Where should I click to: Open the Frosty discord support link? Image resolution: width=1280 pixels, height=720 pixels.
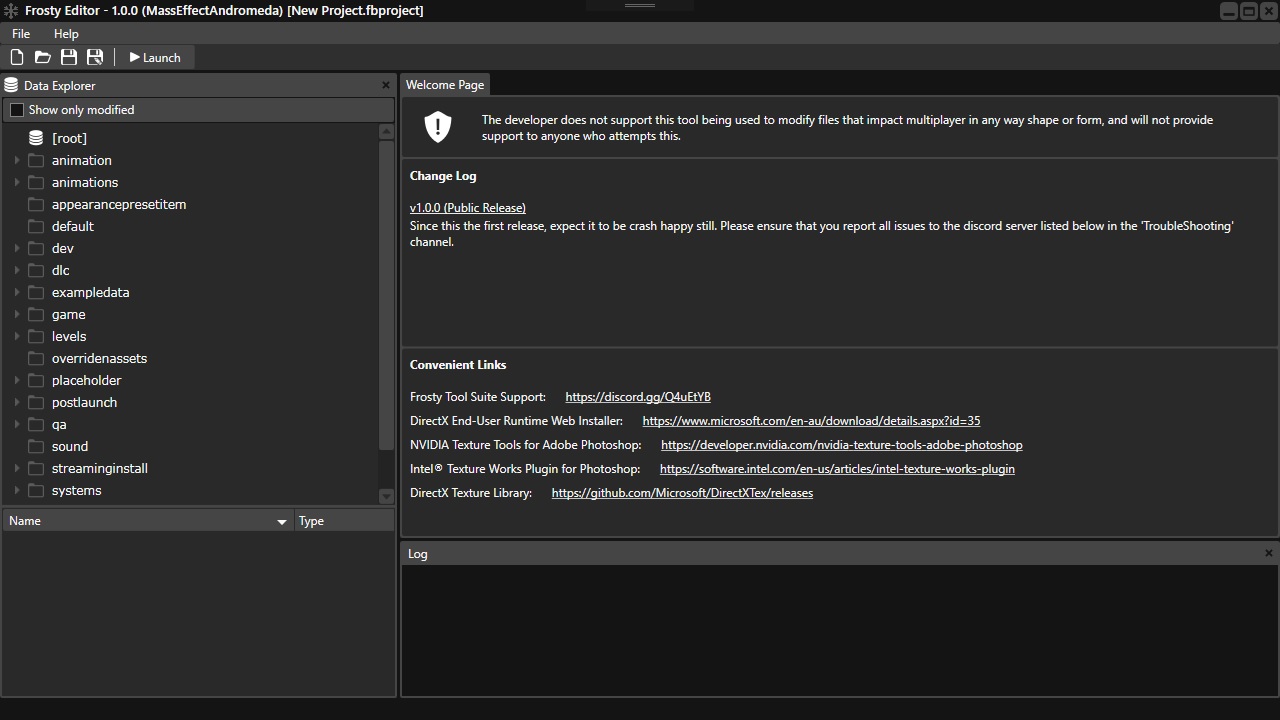(637, 397)
